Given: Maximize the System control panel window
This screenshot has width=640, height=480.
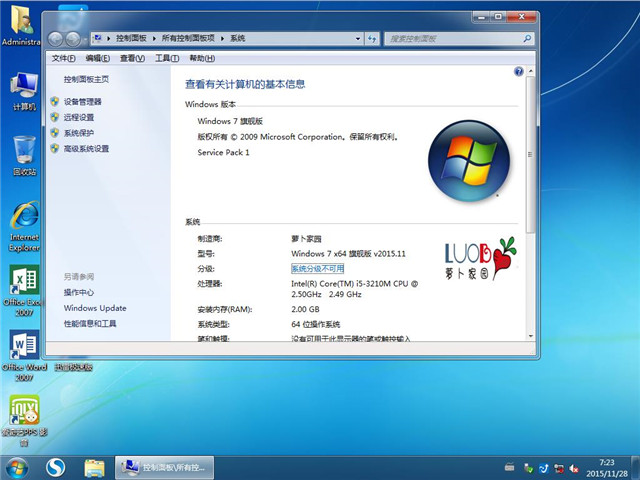Looking at the screenshot, I should (498, 17).
